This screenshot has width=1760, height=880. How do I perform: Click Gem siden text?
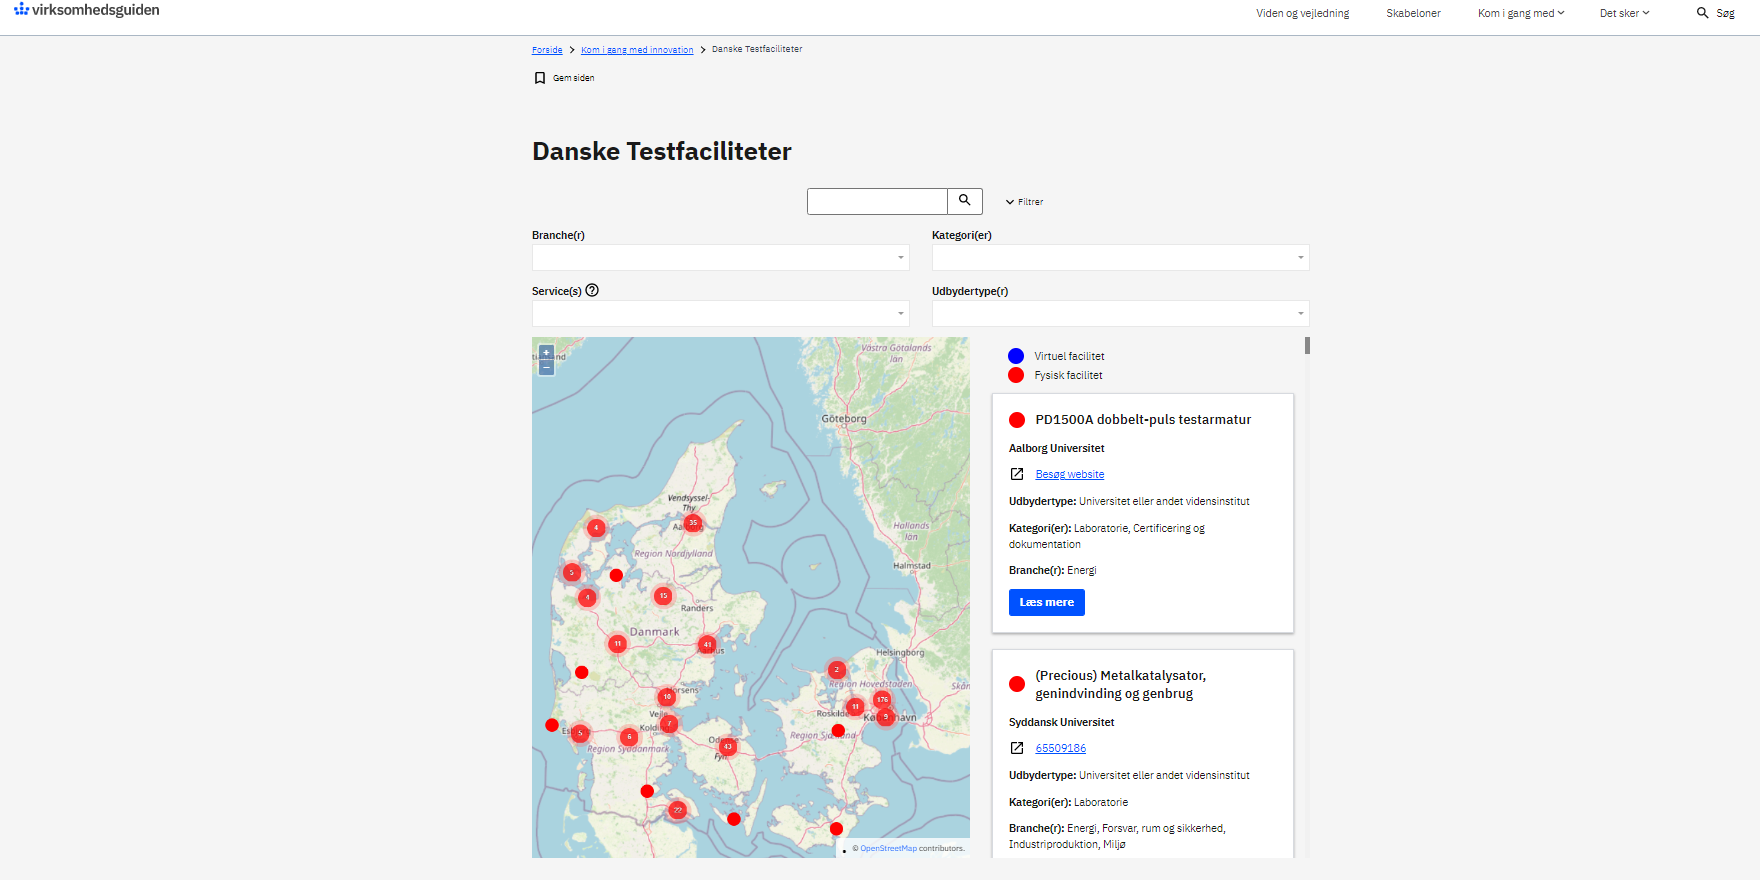point(574,78)
